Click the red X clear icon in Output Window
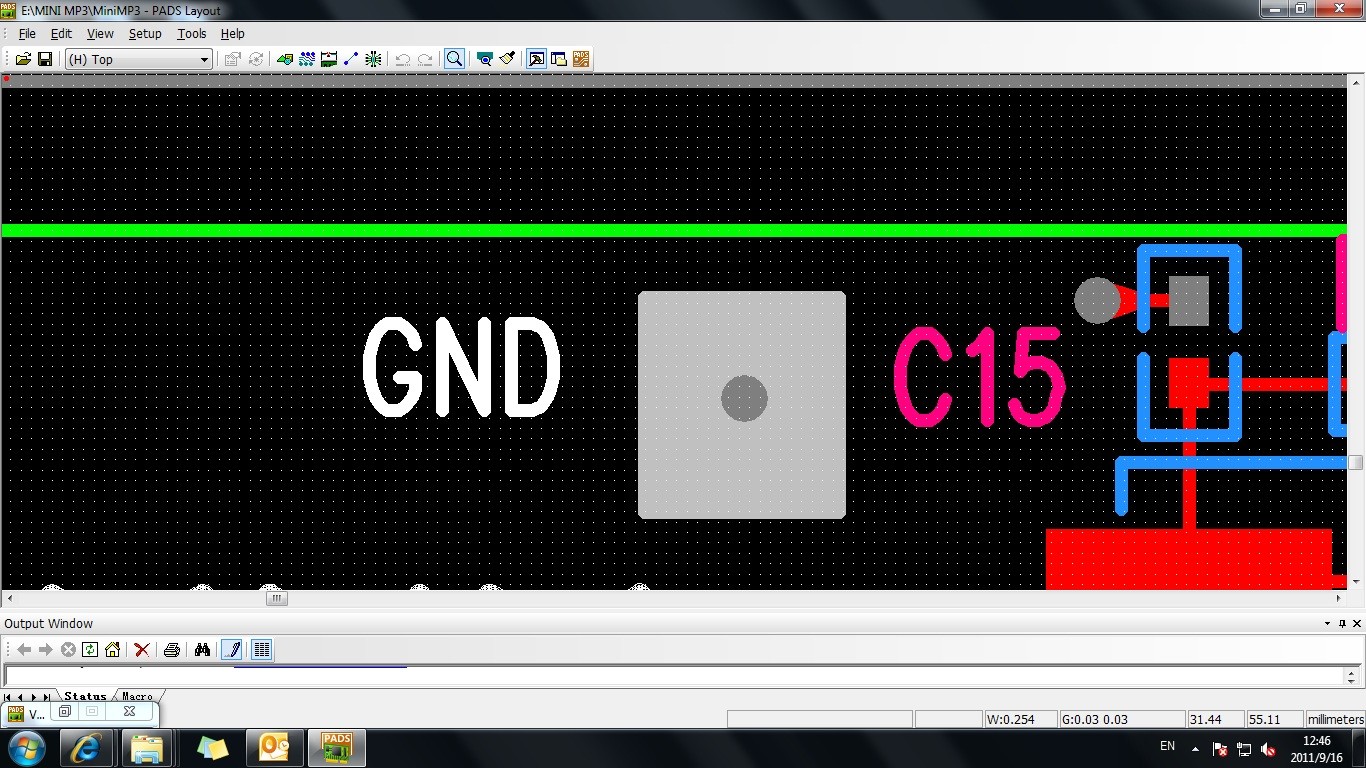Viewport: 1366px width, 768px height. pos(142,650)
